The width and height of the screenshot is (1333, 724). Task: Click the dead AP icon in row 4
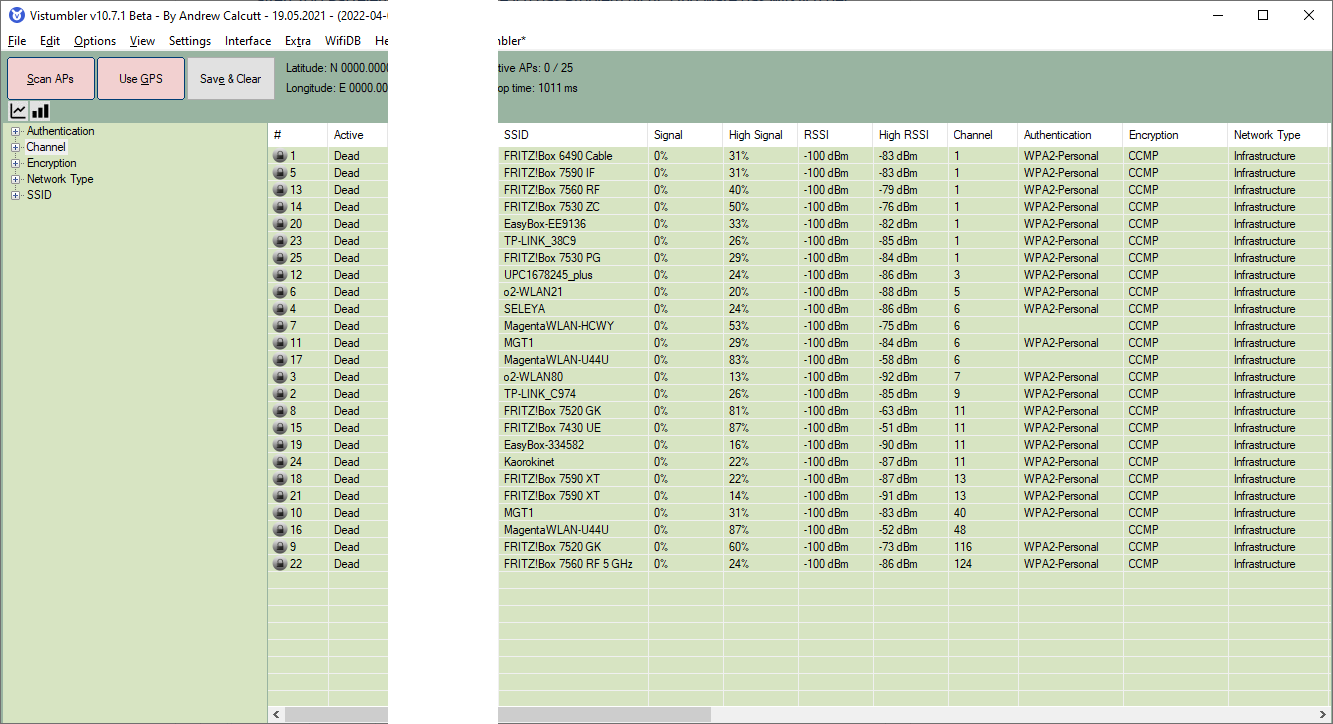tap(280, 309)
